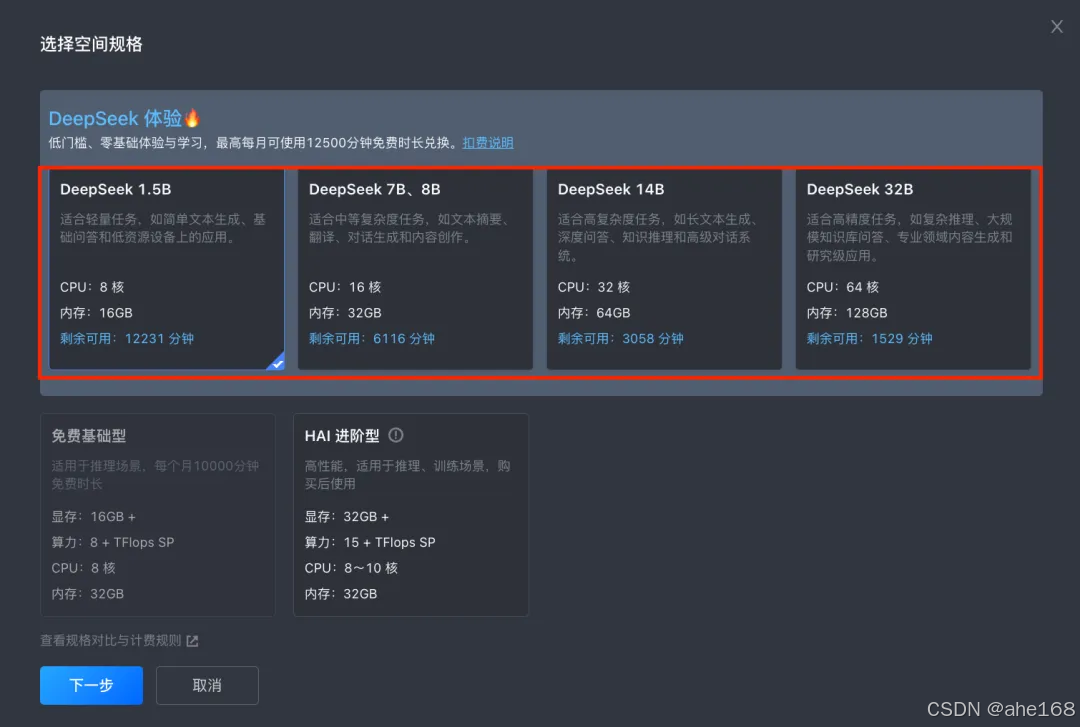1080x727 pixels.
Task: Click the flame icon next to DeepSeek 体验
Action: click(192, 118)
